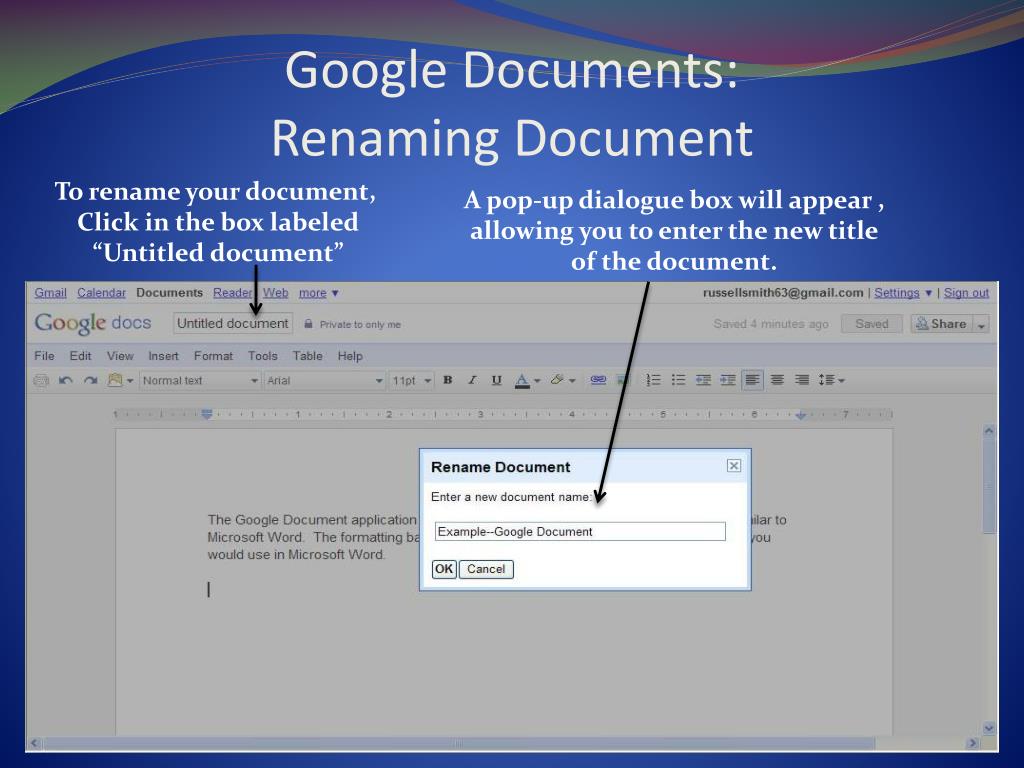Click OK in Rename Document dialog
1024x768 pixels.
point(444,569)
